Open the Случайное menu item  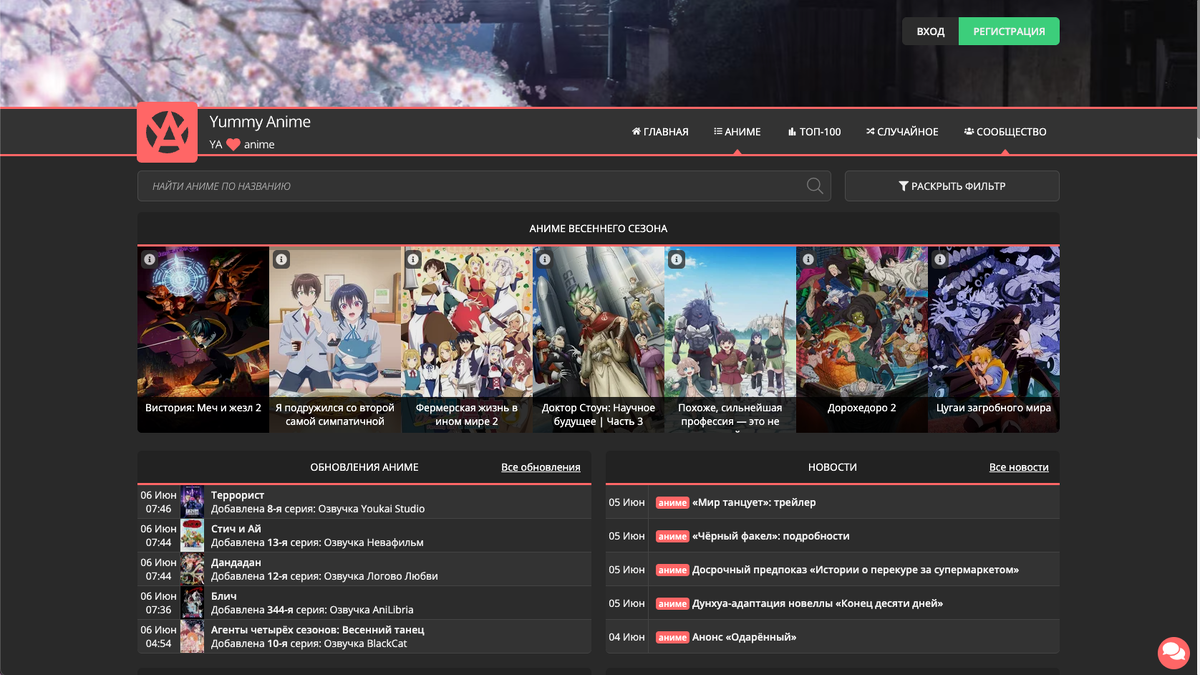[x=902, y=131]
